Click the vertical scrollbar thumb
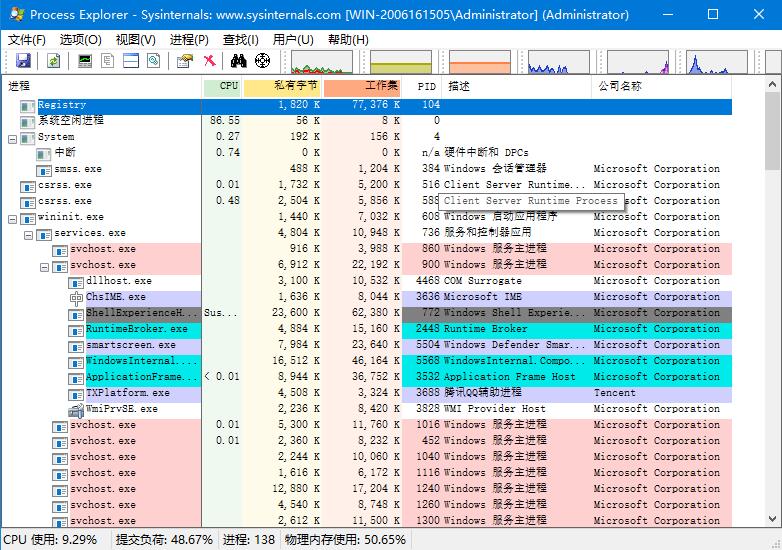782x550 pixels. coord(773,132)
